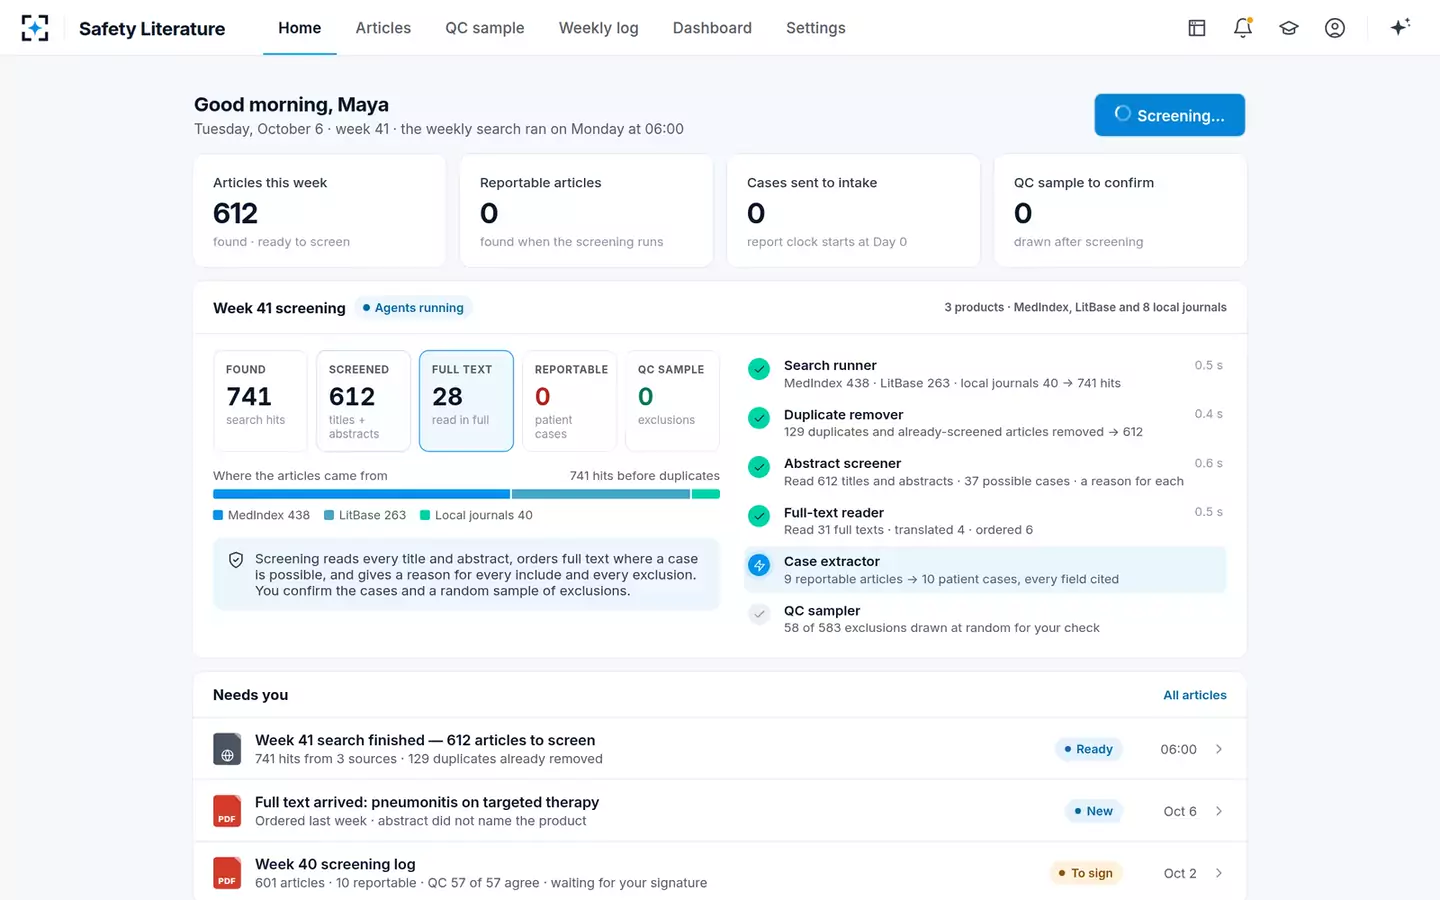1440x900 pixels.
Task: Click the Abstract screener green check icon
Action: point(759,467)
